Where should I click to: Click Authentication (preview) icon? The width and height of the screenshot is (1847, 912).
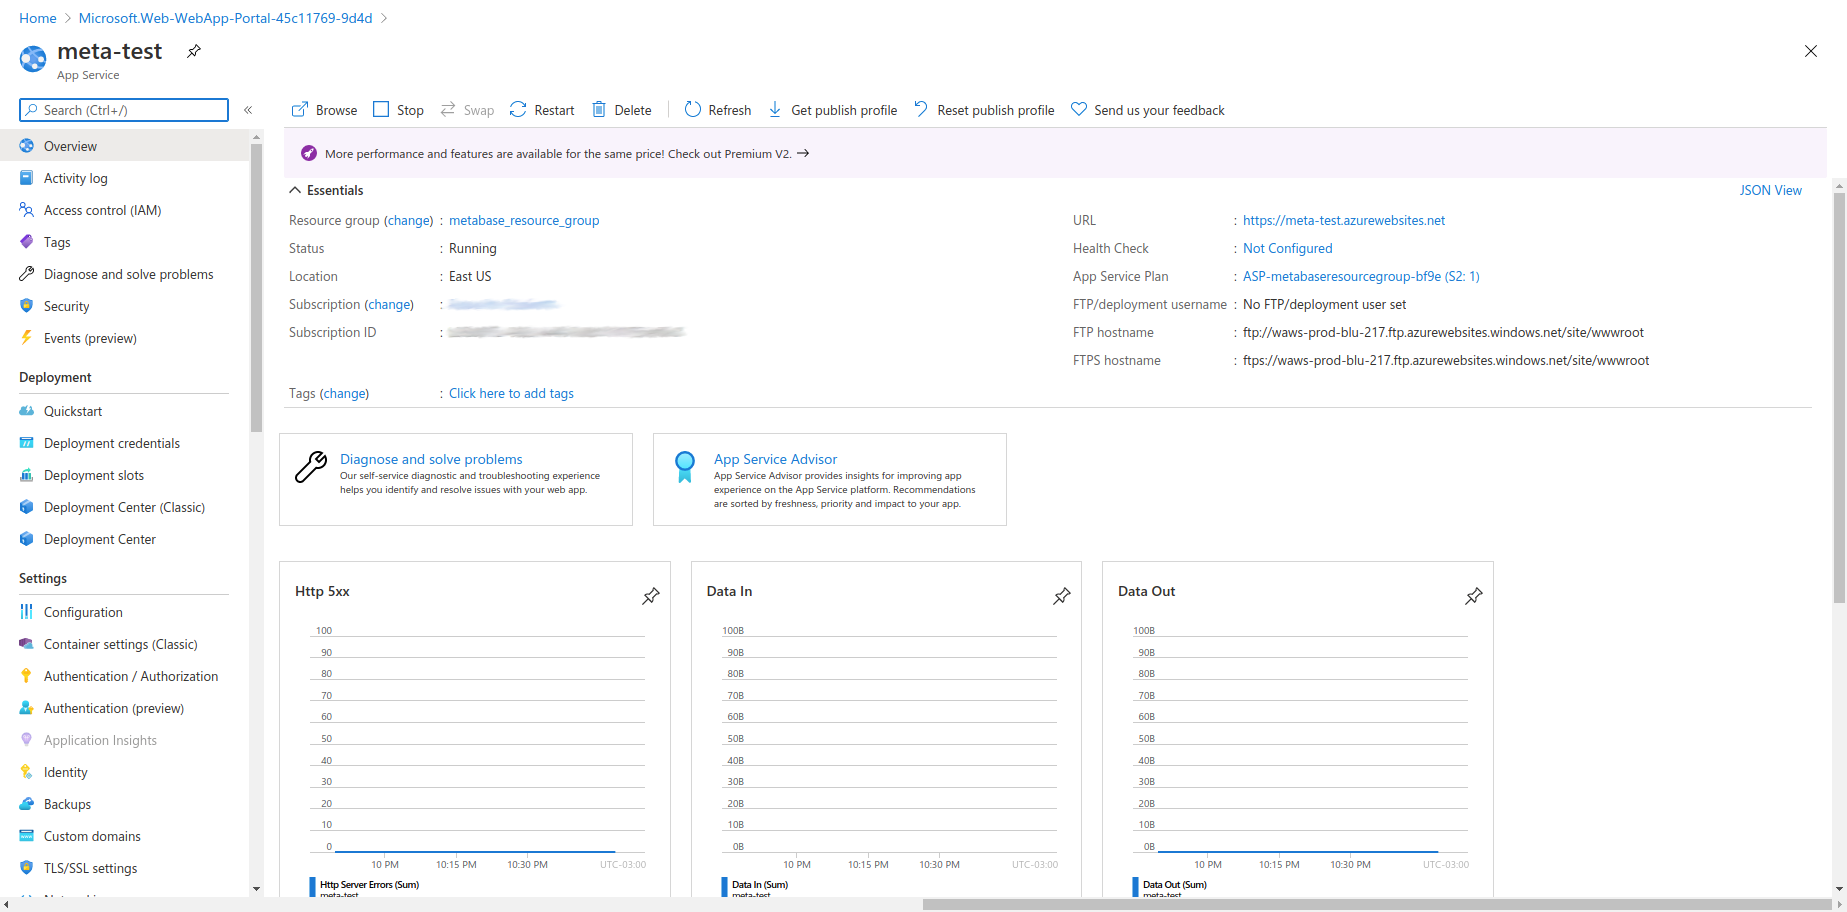[x=27, y=708]
